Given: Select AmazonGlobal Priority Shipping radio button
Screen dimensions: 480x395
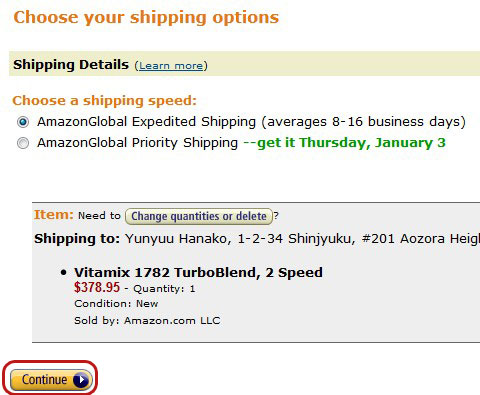Looking at the screenshot, I should (23, 143).
